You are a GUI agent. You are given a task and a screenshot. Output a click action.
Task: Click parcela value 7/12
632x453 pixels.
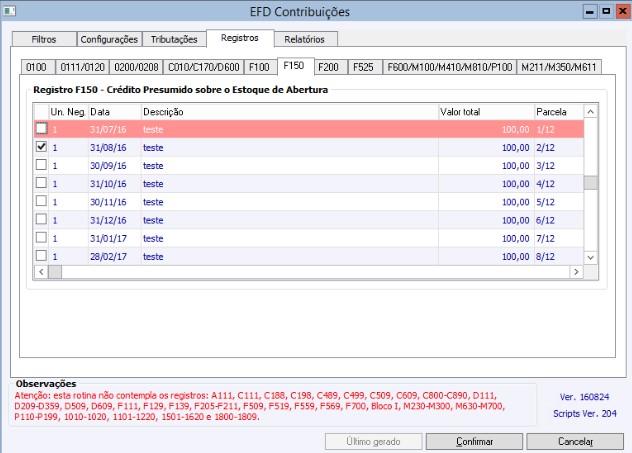pyautogui.click(x=545, y=239)
